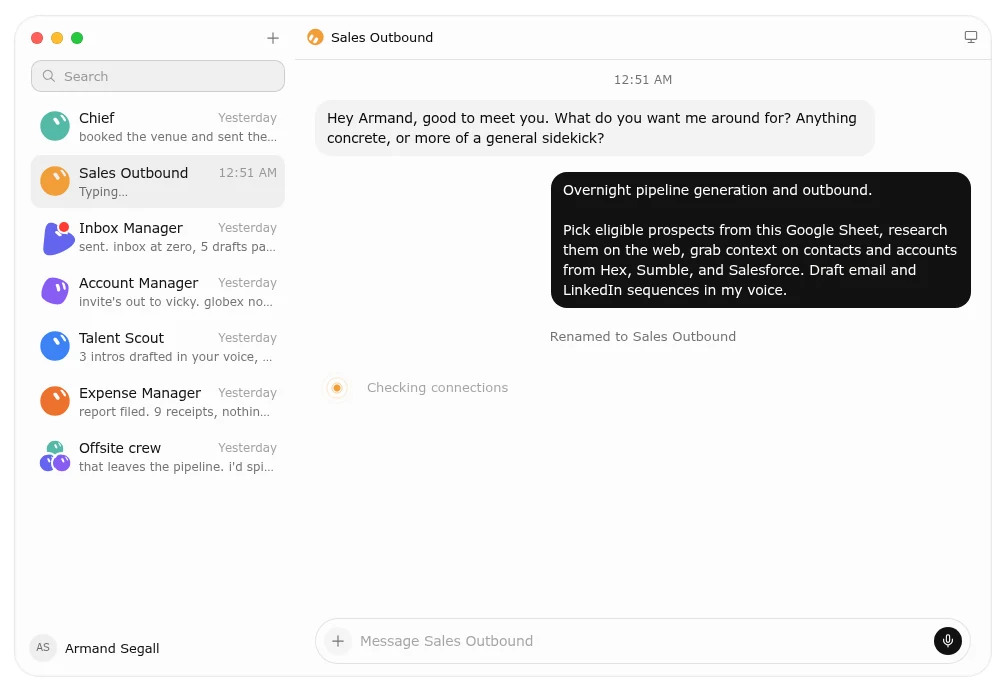This screenshot has height=690, width=1006.
Task: Open the Chief conversation
Action: click(x=158, y=126)
